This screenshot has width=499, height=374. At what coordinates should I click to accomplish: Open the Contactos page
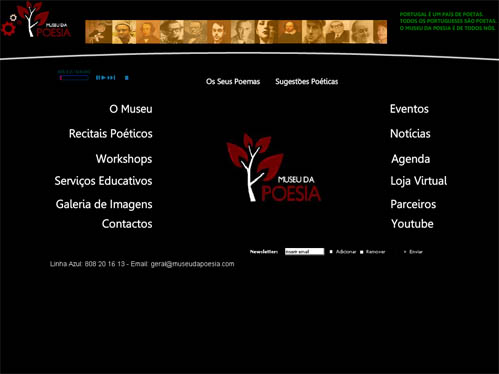point(127,224)
